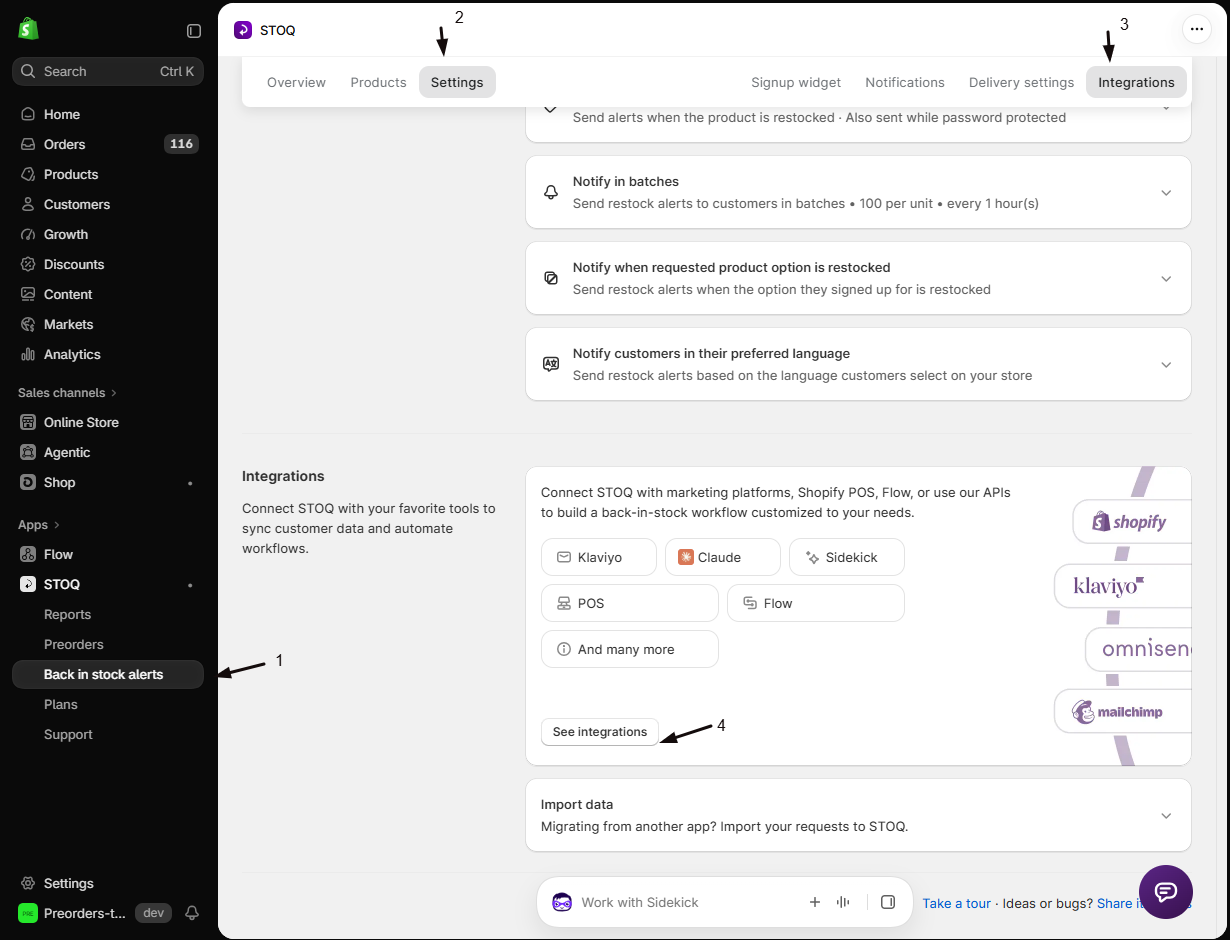This screenshot has width=1230, height=940.
Task: Click the Discounts percent icon
Action: click(x=28, y=264)
